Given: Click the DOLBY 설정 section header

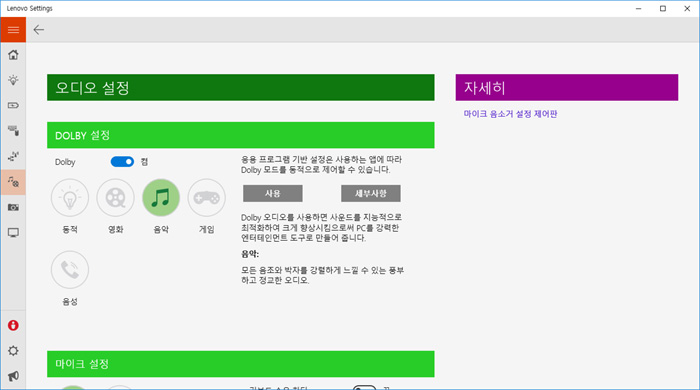Looking at the screenshot, I should (x=241, y=135).
